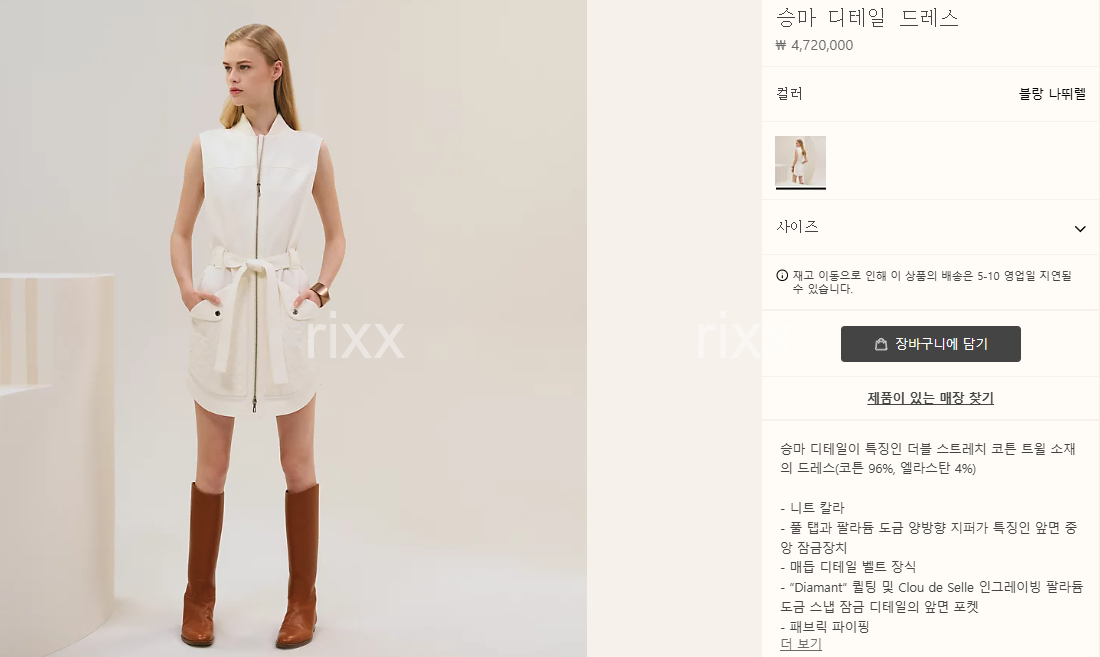Image resolution: width=1100 pixels, height=657 pixels.
Task: Click the shopping bag icon in cart button
Action: 880,344
